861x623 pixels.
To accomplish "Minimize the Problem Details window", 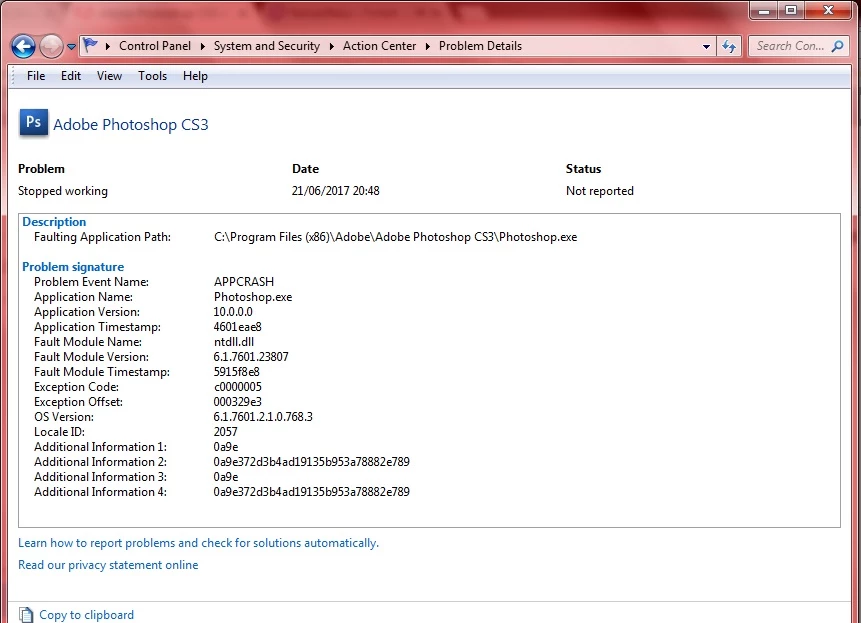I will pos(763,10).
